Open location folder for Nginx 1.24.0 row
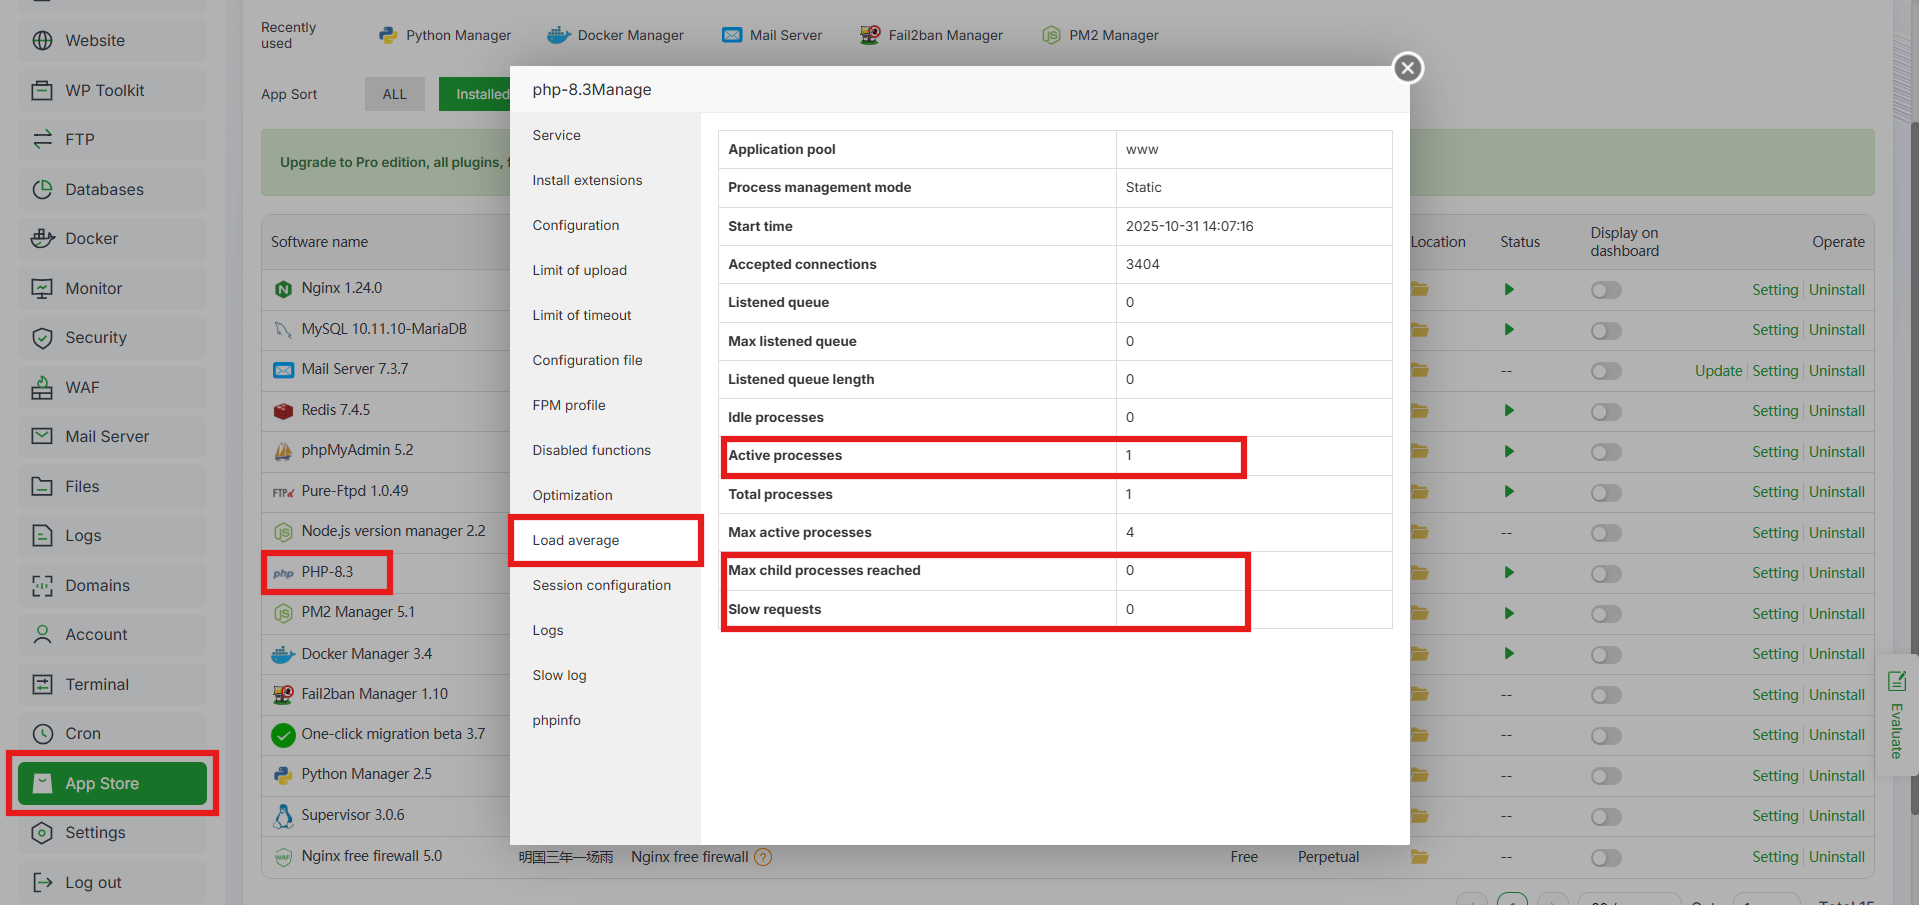Image resolution: width=1919 pixels, height=905 pixels. [x=1420, y=289]
